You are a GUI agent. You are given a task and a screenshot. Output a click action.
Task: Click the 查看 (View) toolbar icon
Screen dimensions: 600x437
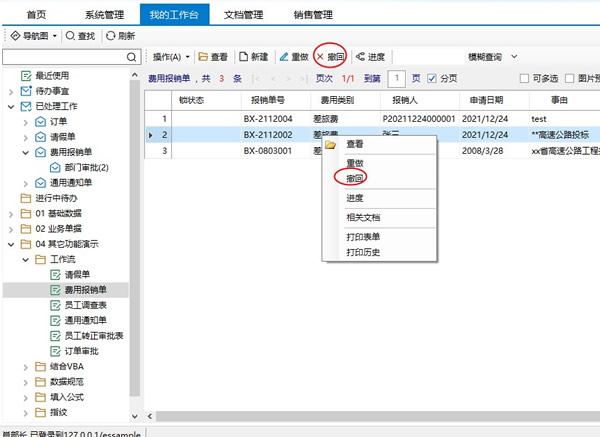(x=203, y=57)
